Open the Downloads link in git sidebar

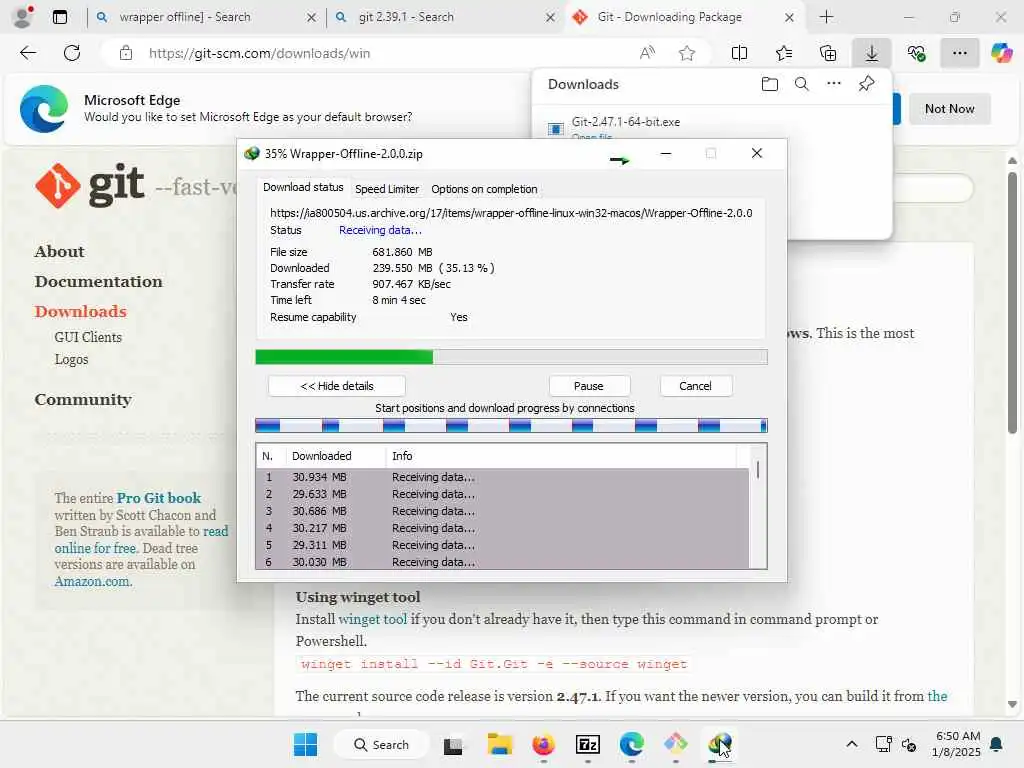coord(80,312)
